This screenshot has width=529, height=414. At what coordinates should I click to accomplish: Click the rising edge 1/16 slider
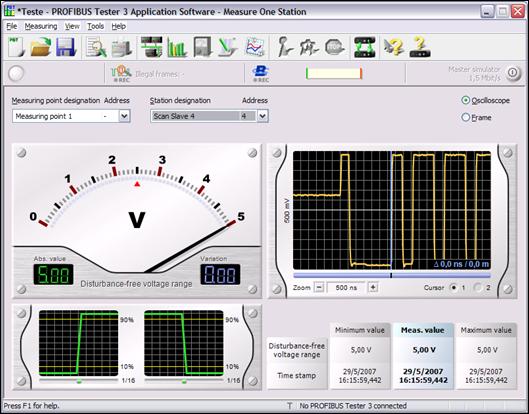[x=79, y=381]
